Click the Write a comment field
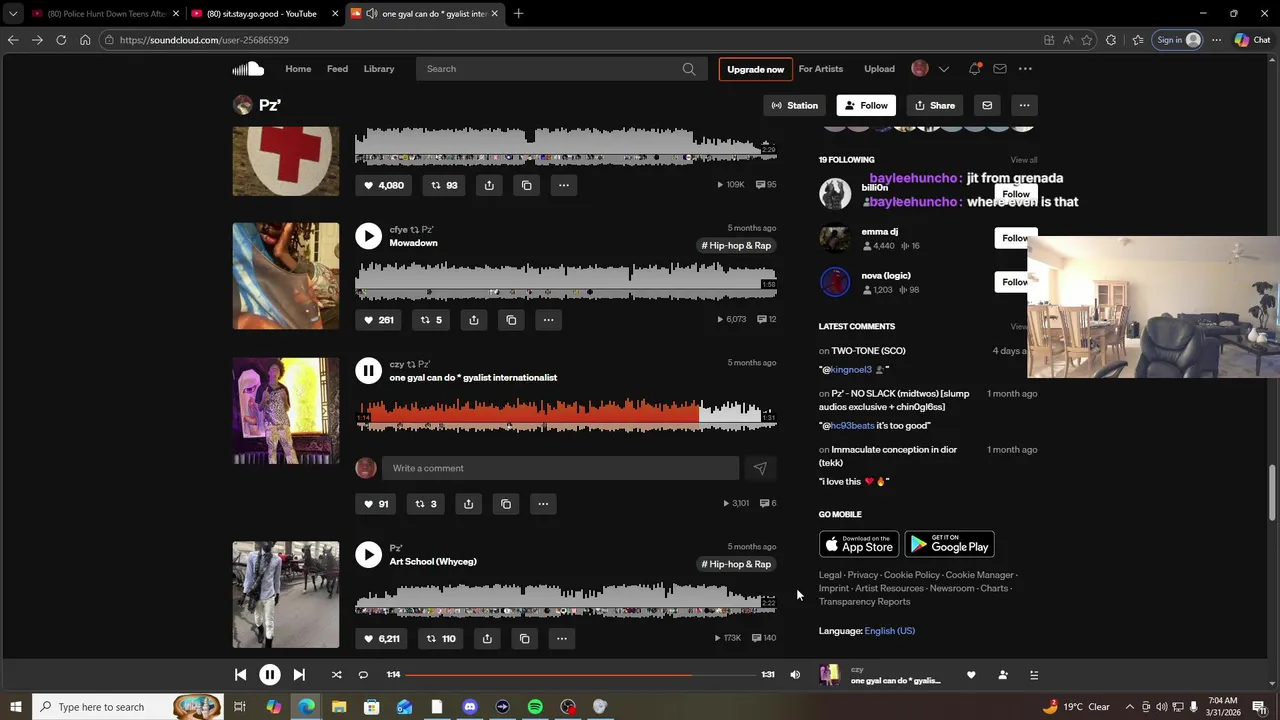 coord(560,468)
